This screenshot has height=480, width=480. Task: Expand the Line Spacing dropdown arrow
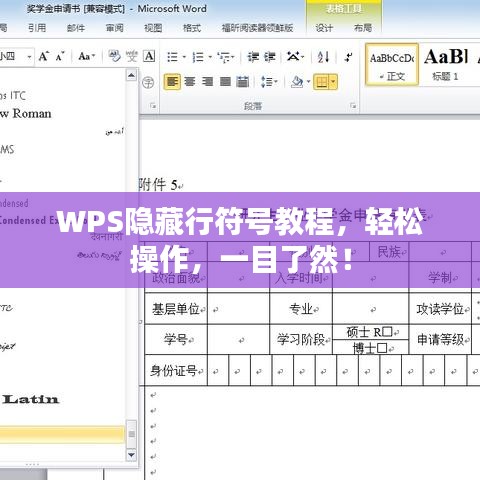click(276, 82)
